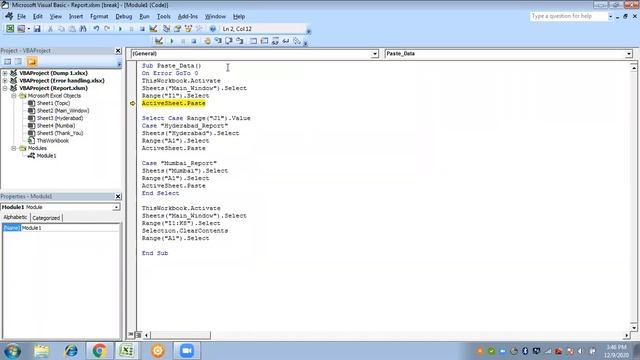Close the Properties panel

[x=118, y=196]
